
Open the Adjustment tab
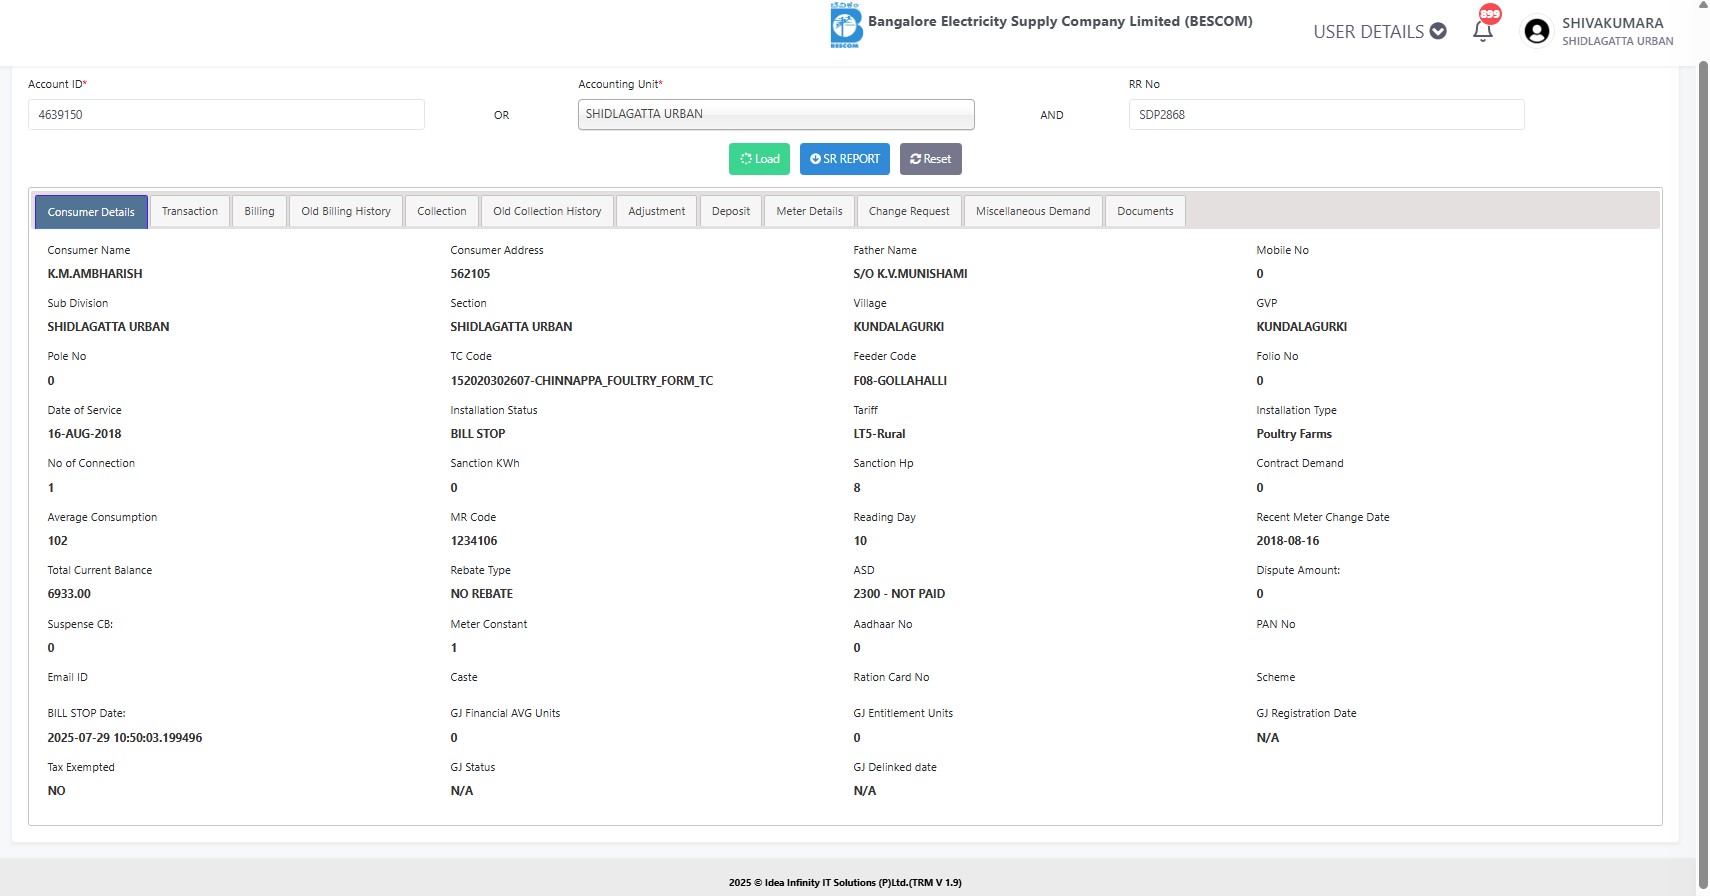[656, 211]
